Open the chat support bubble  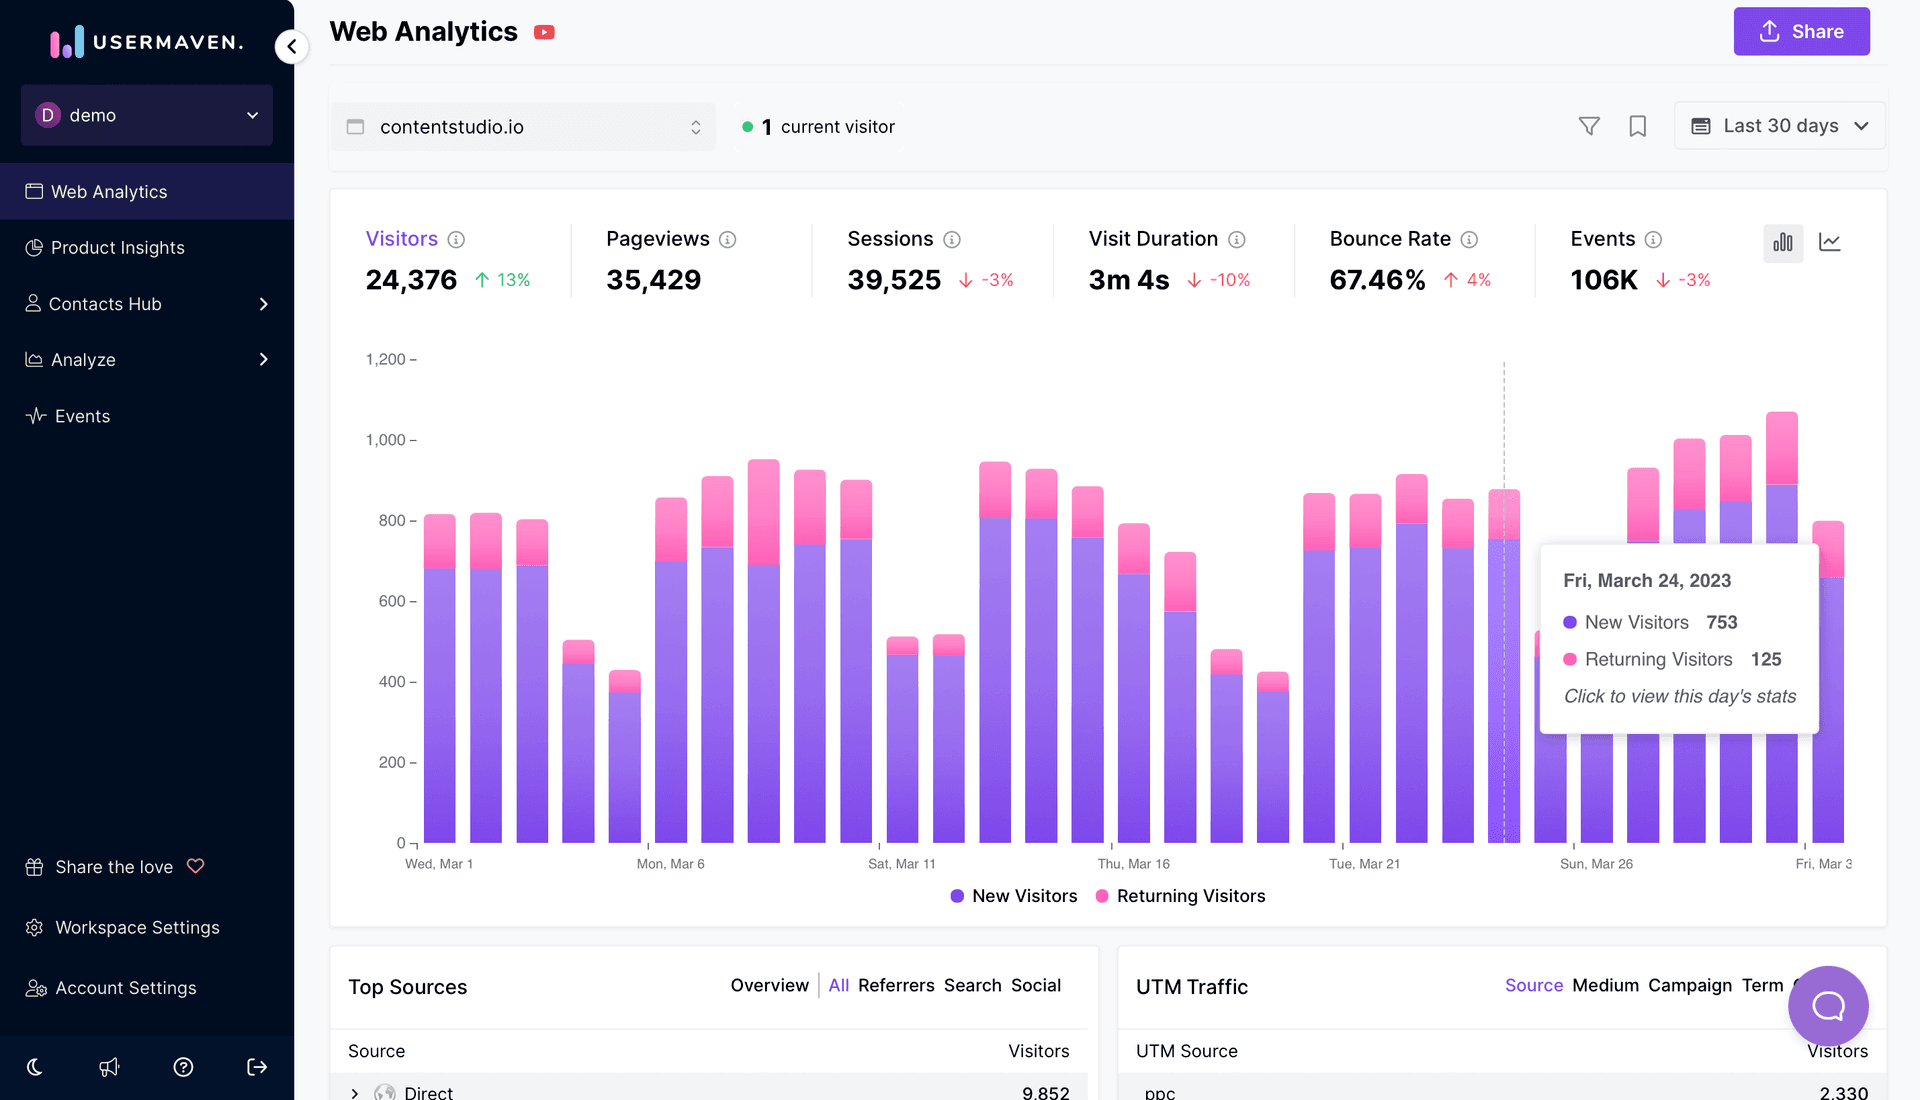[x=1828, y=1005]
